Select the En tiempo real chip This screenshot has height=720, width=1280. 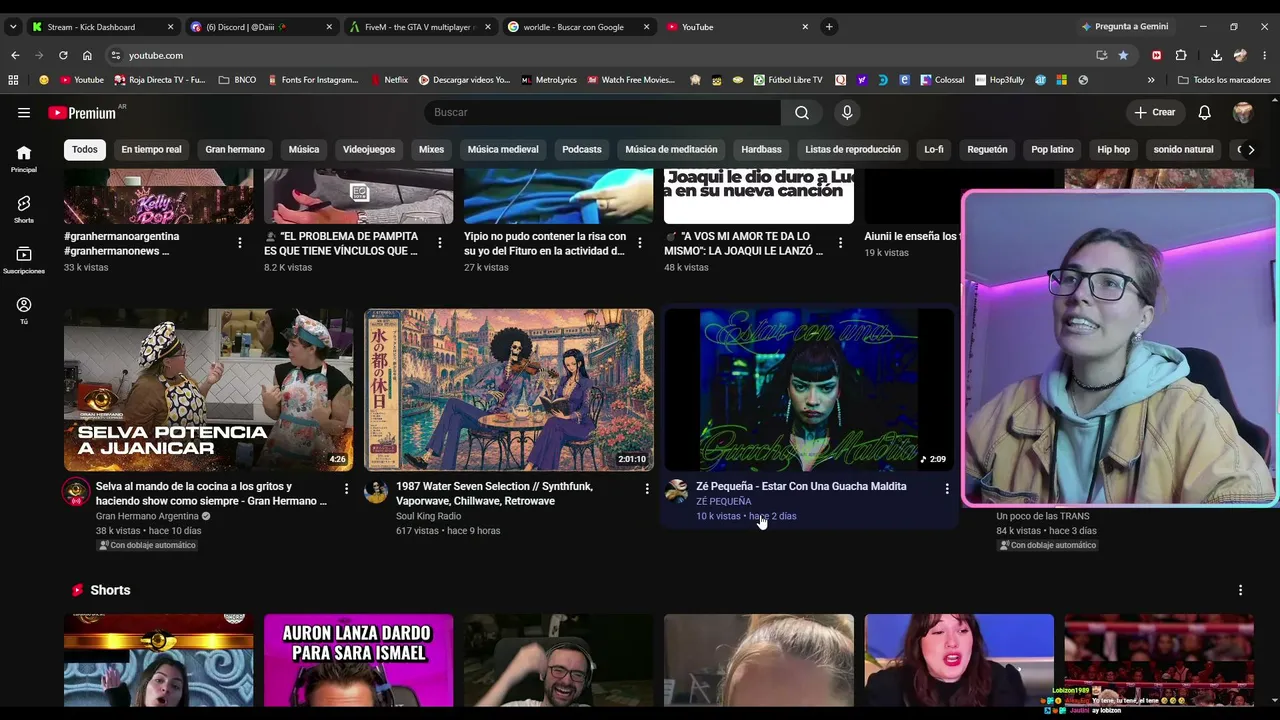pos(151,149)
